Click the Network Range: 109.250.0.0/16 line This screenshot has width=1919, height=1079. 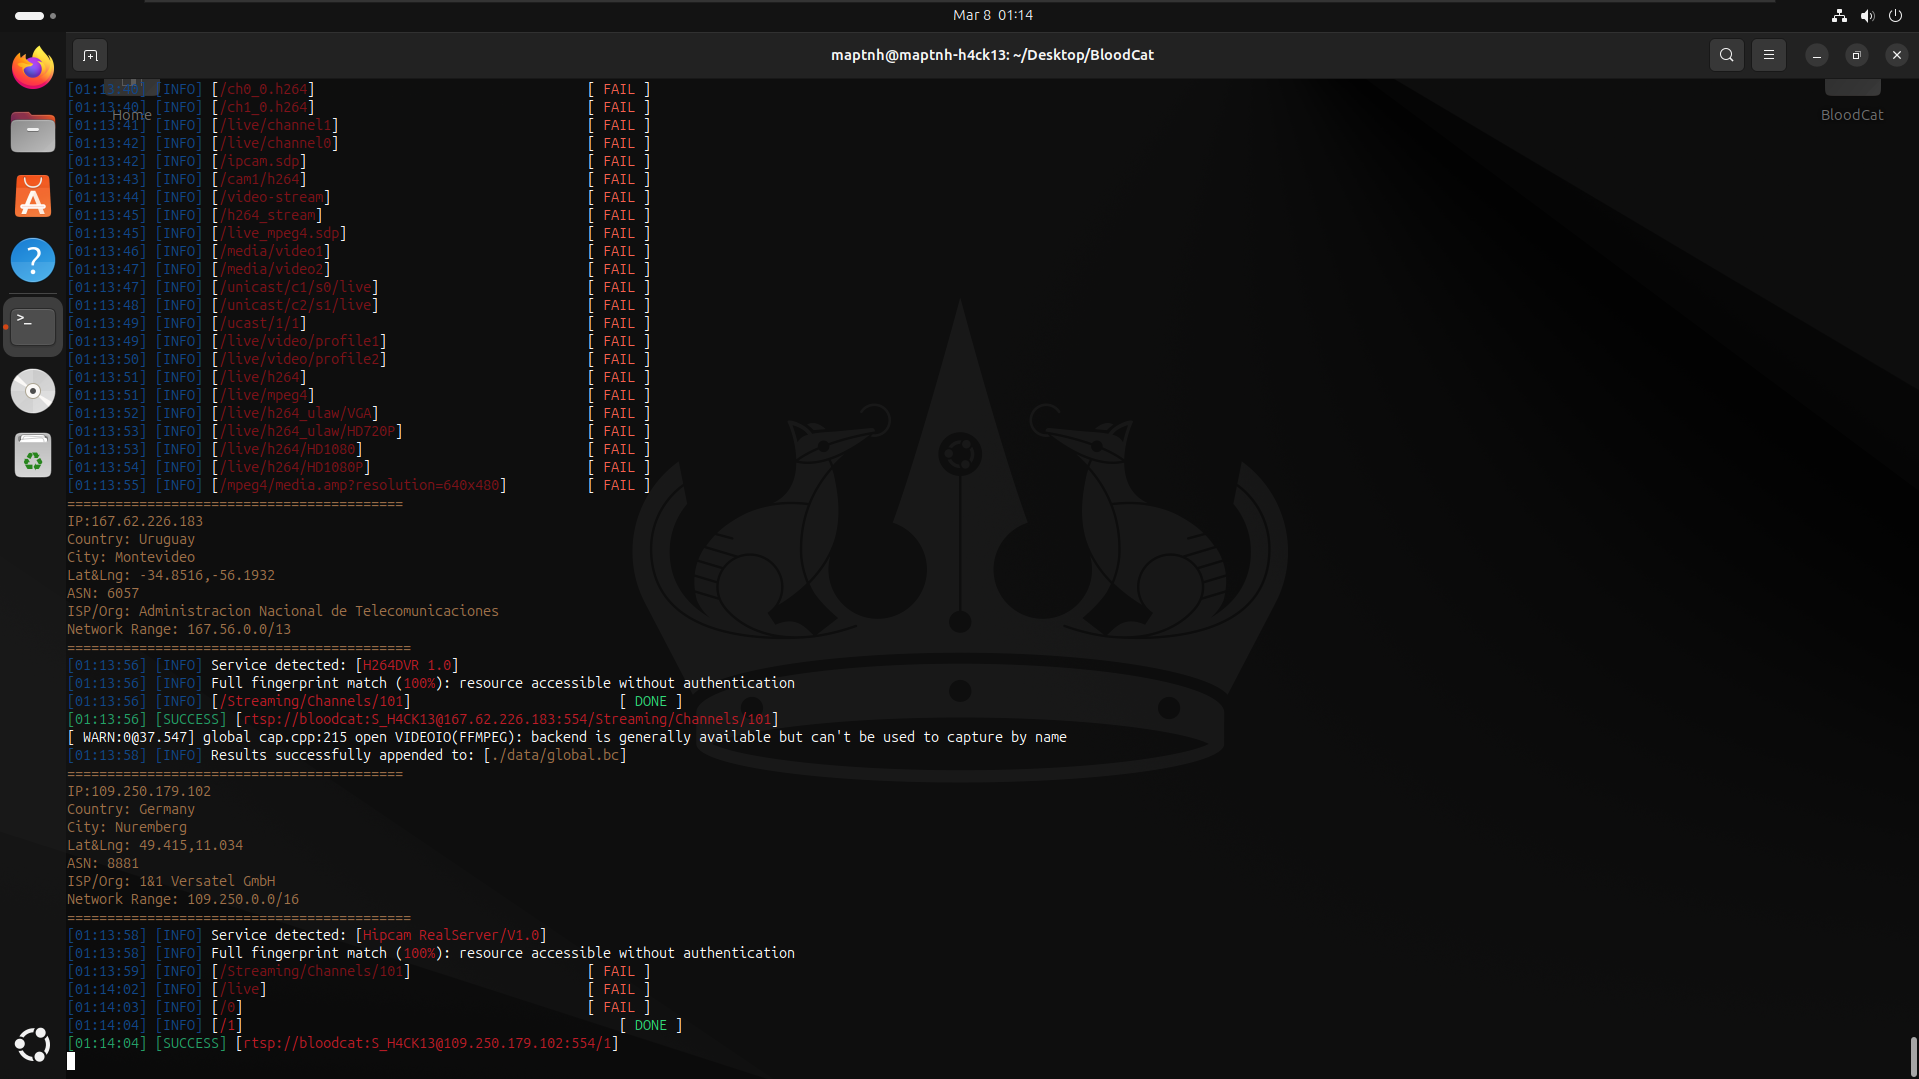point(183,899)
